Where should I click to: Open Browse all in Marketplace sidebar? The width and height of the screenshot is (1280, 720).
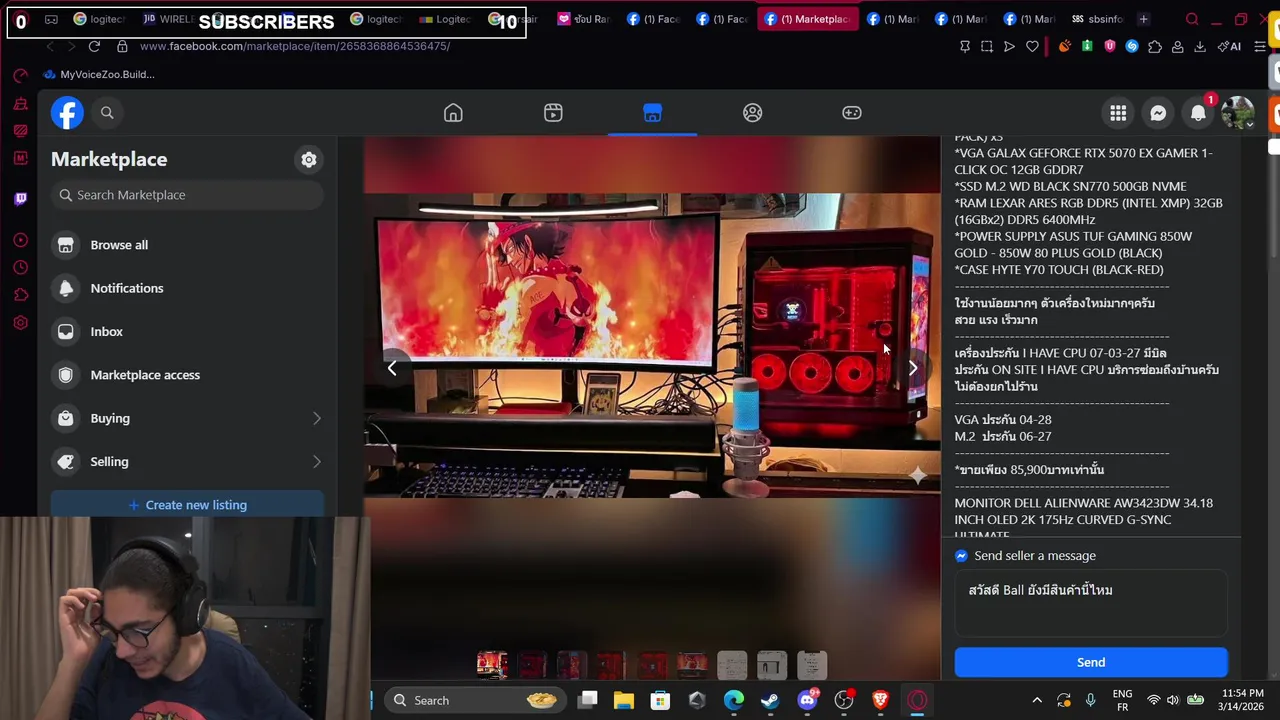pos(187,245)
